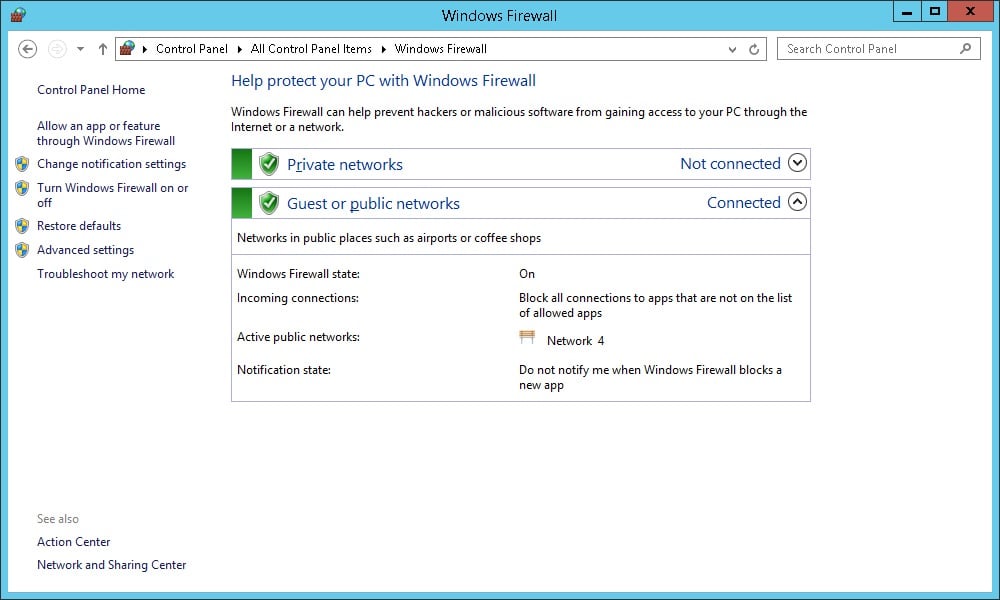This screenshot has width=1000, height=600.
Task: Open Advanced settings
Action: coord(85,250)
